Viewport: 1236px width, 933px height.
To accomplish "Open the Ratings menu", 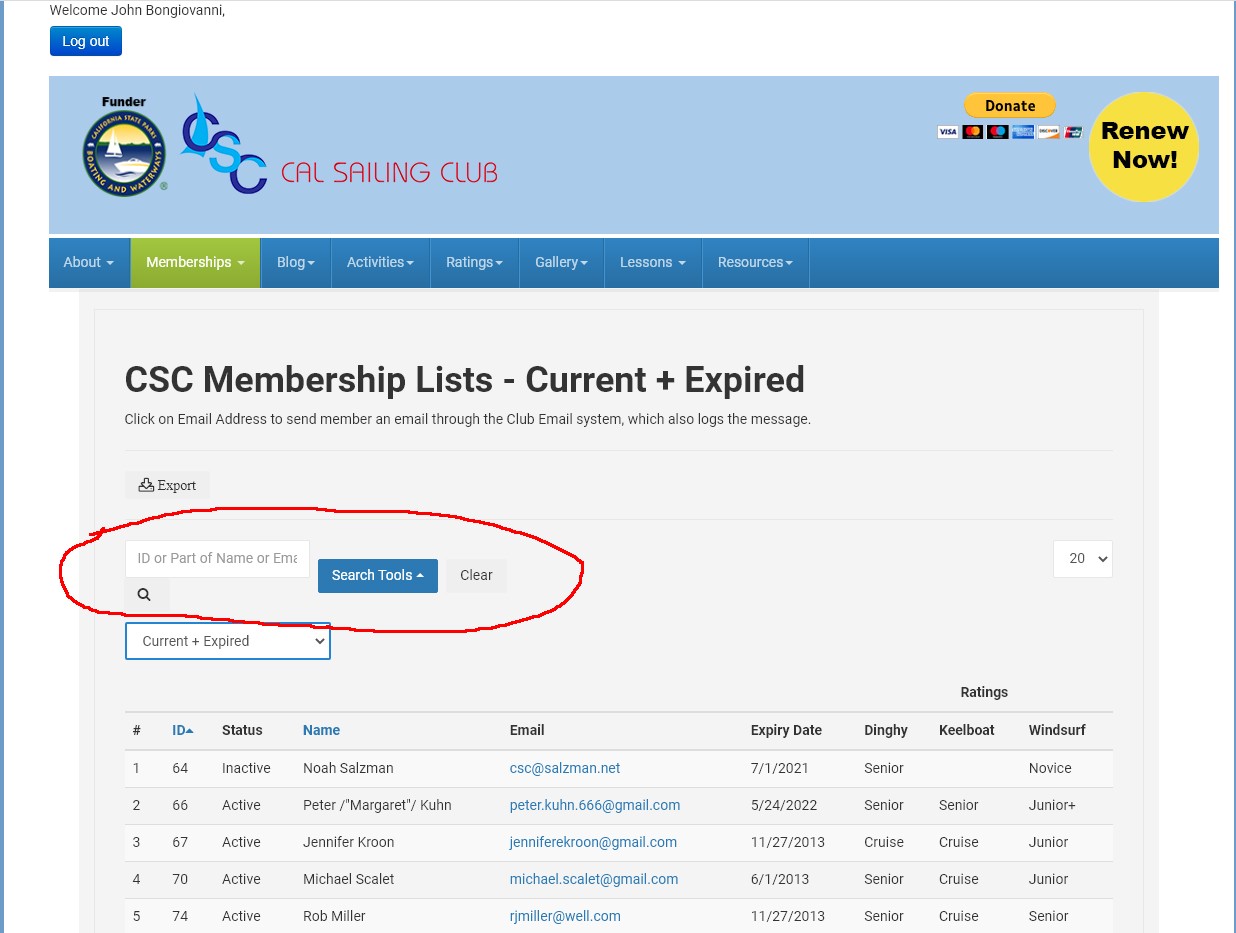I will (475, 262).
